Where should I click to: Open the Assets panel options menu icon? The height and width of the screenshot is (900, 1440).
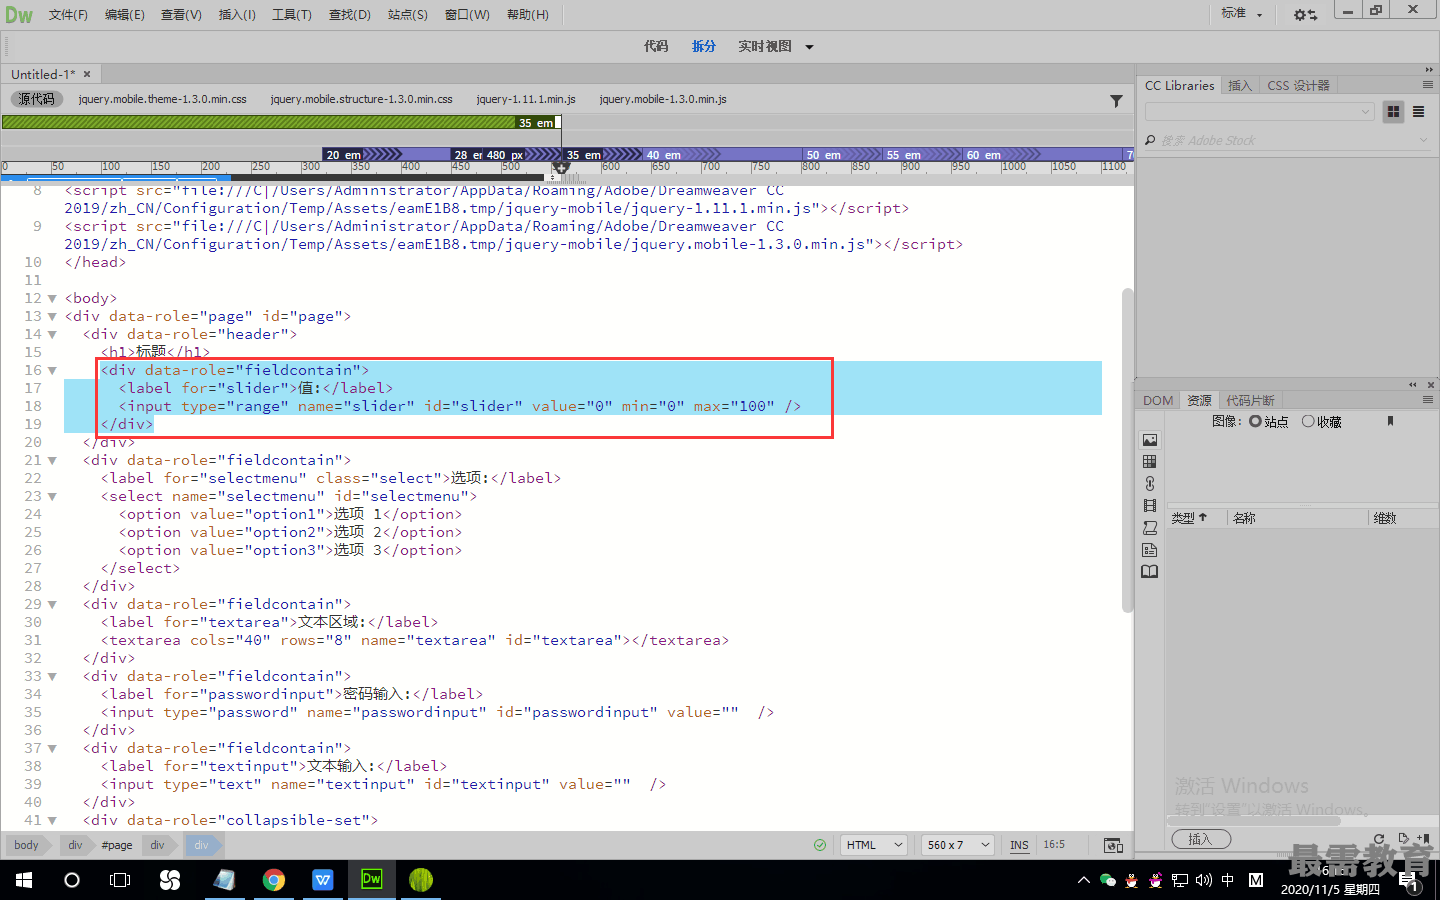pyautogui.click(x=1428, y=400)
